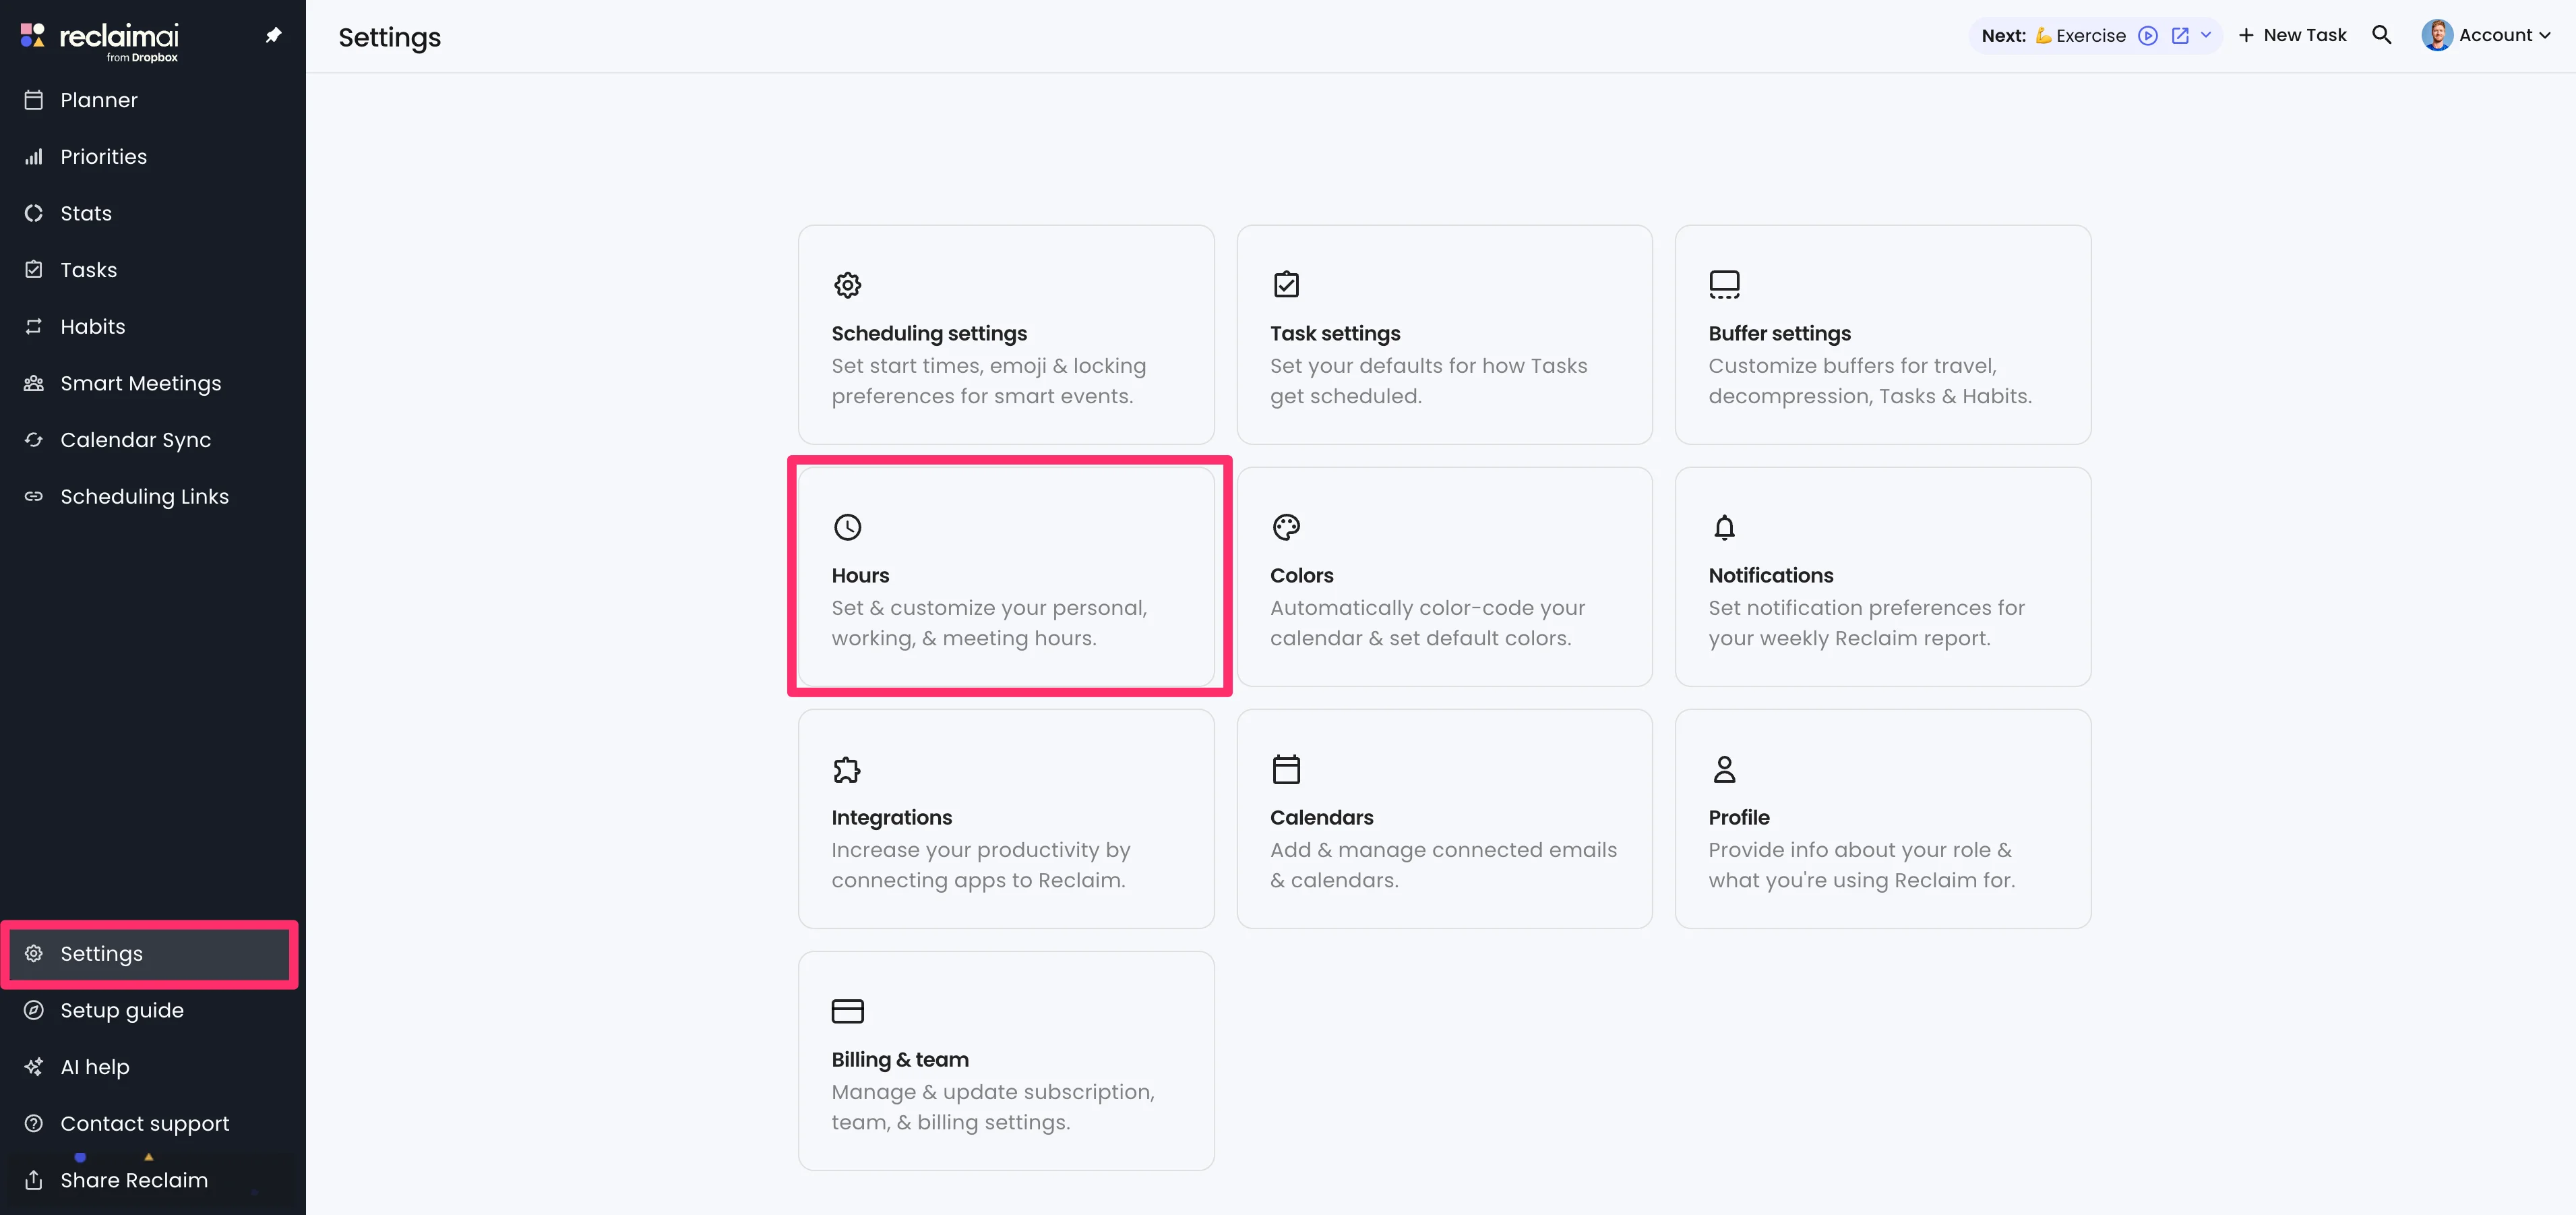
Task: Click the Billing credit card icon
Action: [847, 1011]
